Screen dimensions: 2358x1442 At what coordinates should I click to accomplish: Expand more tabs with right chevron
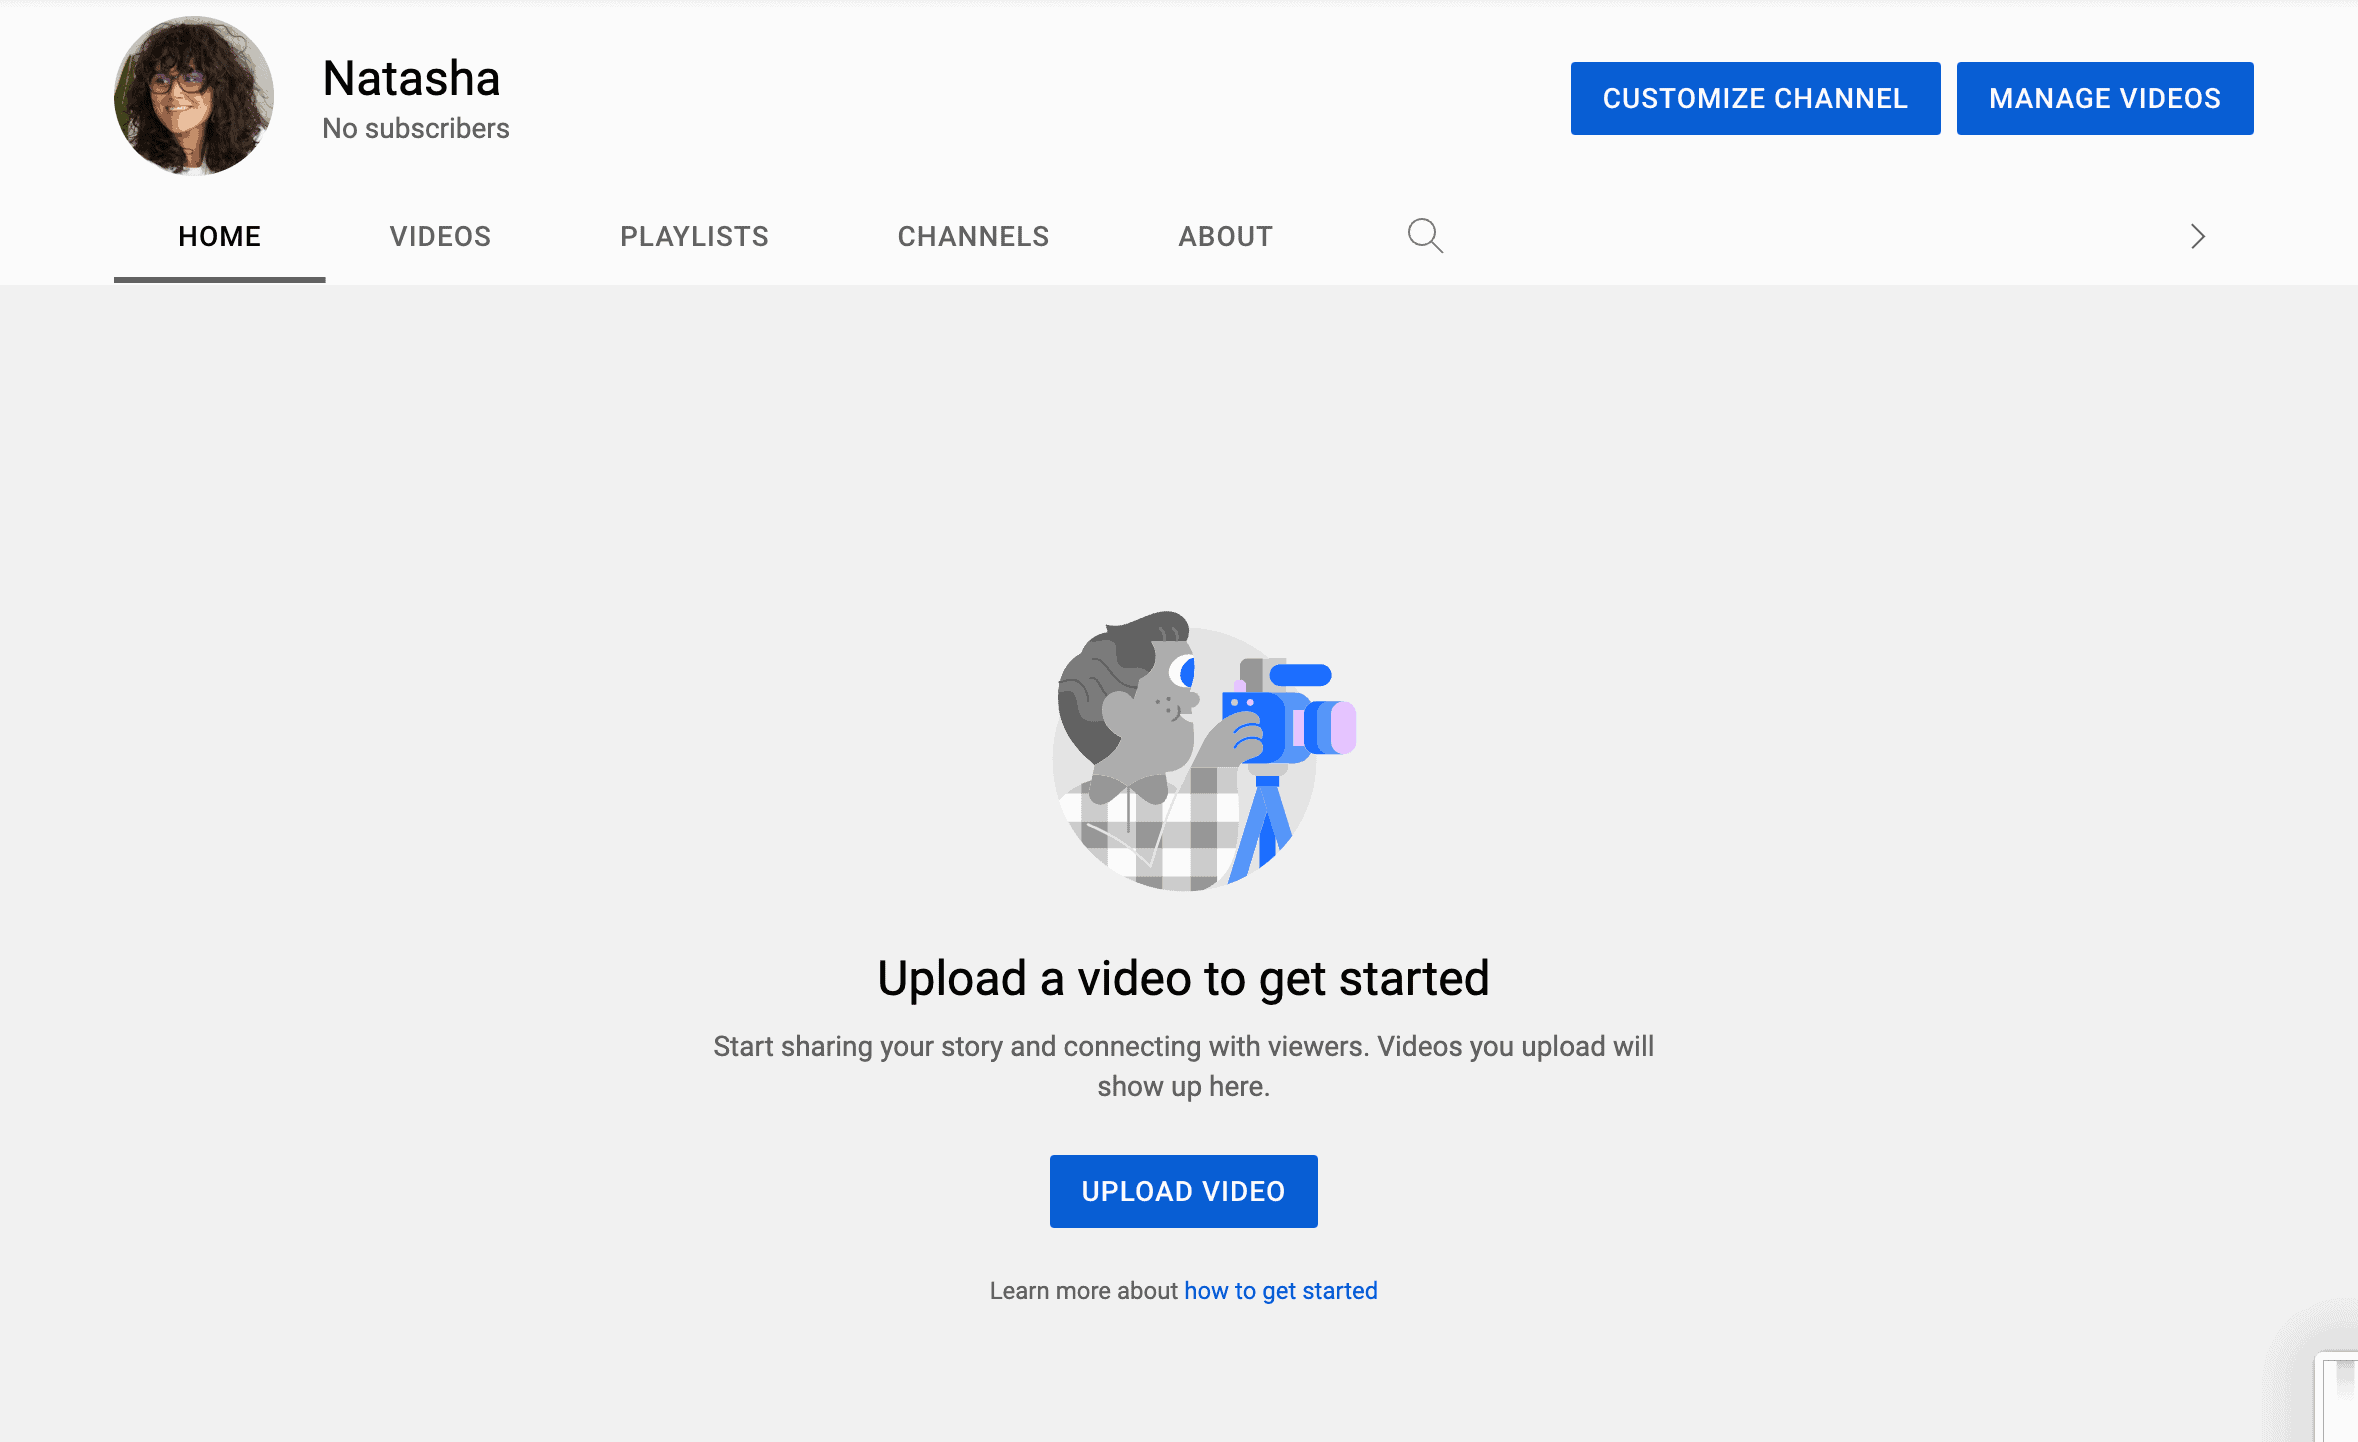point(2197,236)
